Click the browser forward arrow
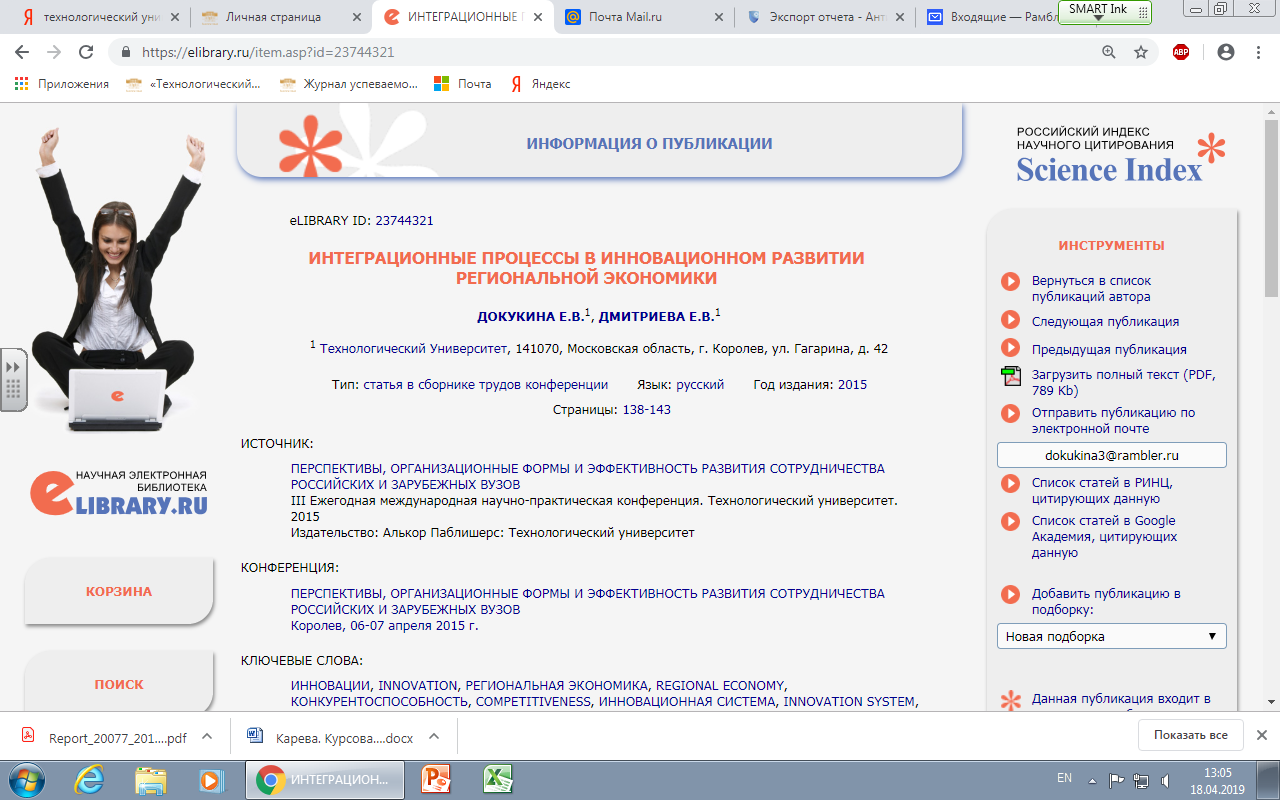This screenshot has height=800, width=1280. tap(54, 52)
